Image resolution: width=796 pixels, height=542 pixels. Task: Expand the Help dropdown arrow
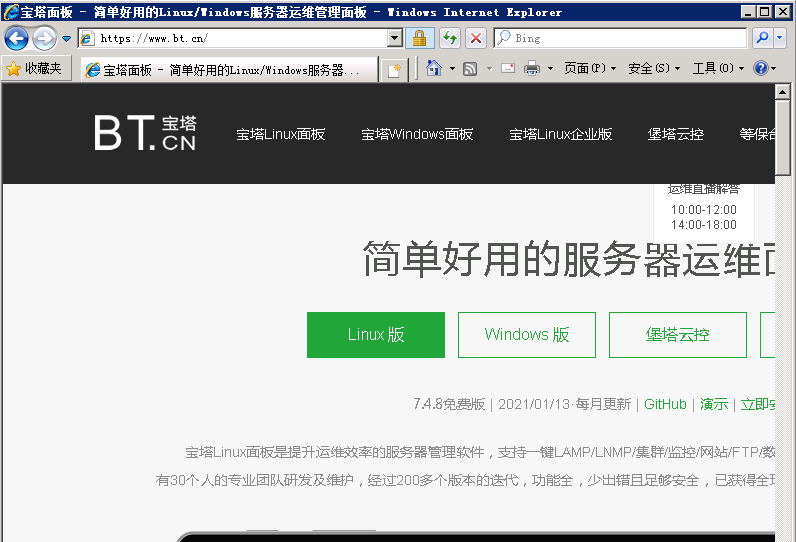[774, 68]
